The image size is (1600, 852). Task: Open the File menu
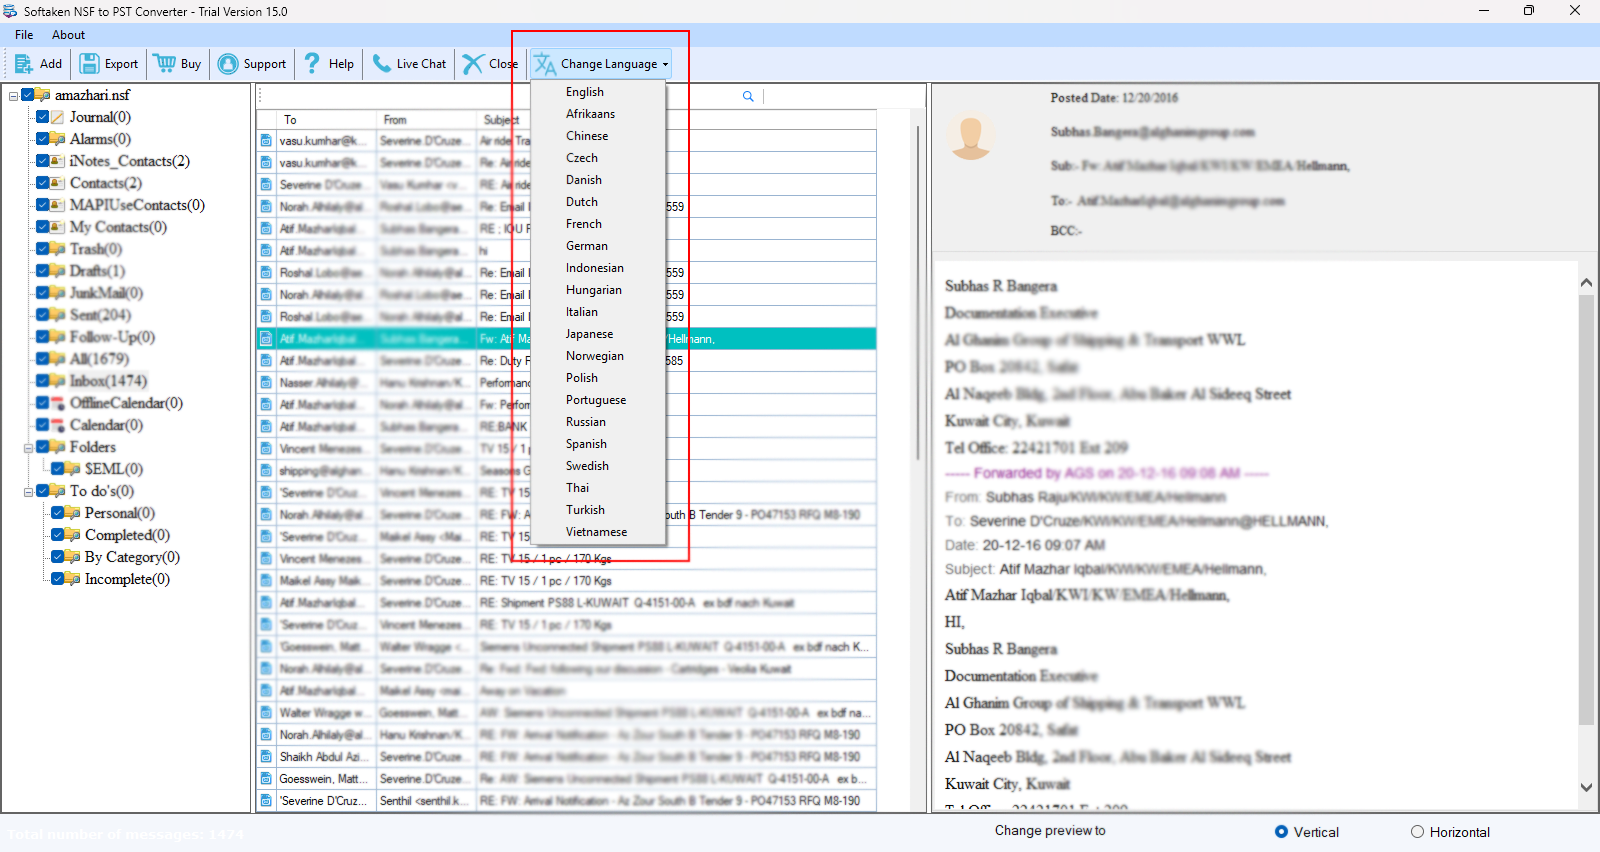point(24,35)
